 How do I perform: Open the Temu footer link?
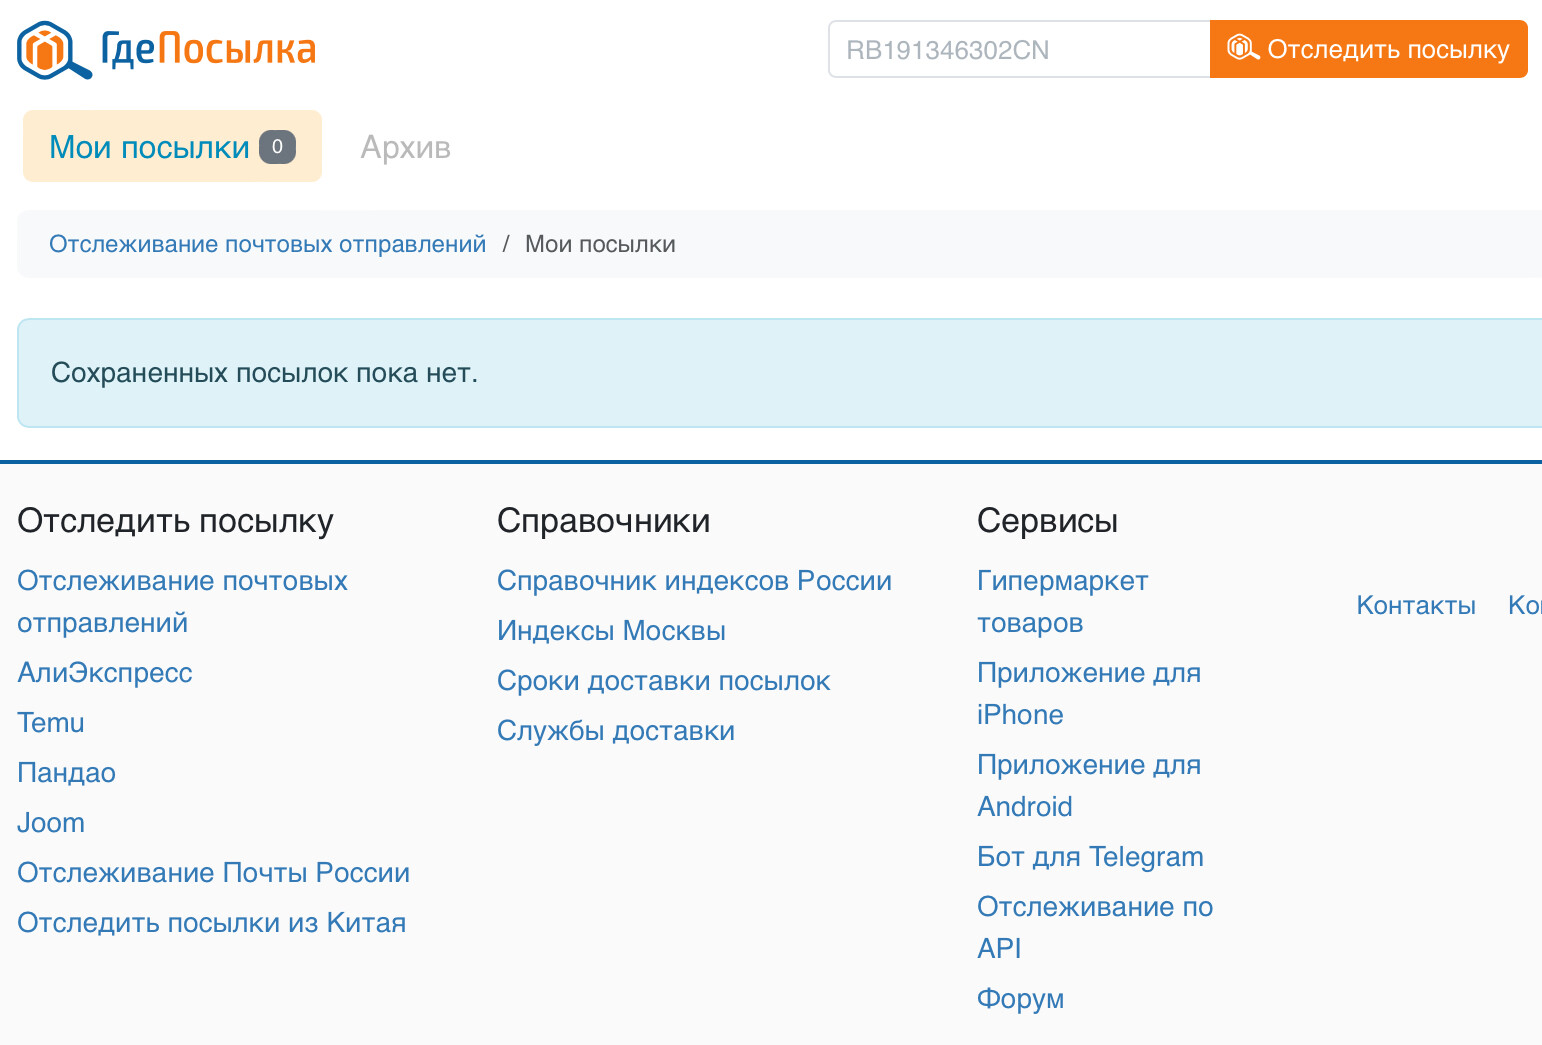click(51, 722)
